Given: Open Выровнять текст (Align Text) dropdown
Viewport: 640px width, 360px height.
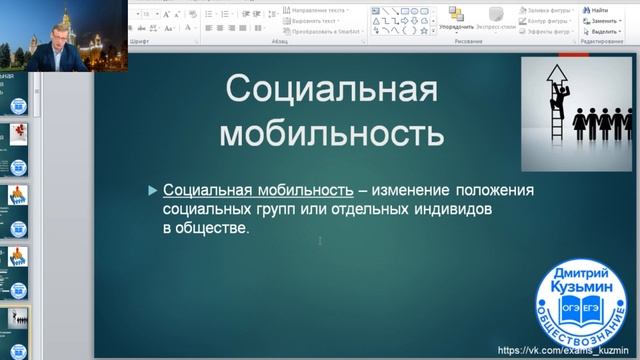Looking at the screenshot, I should (x=311, y=21).
